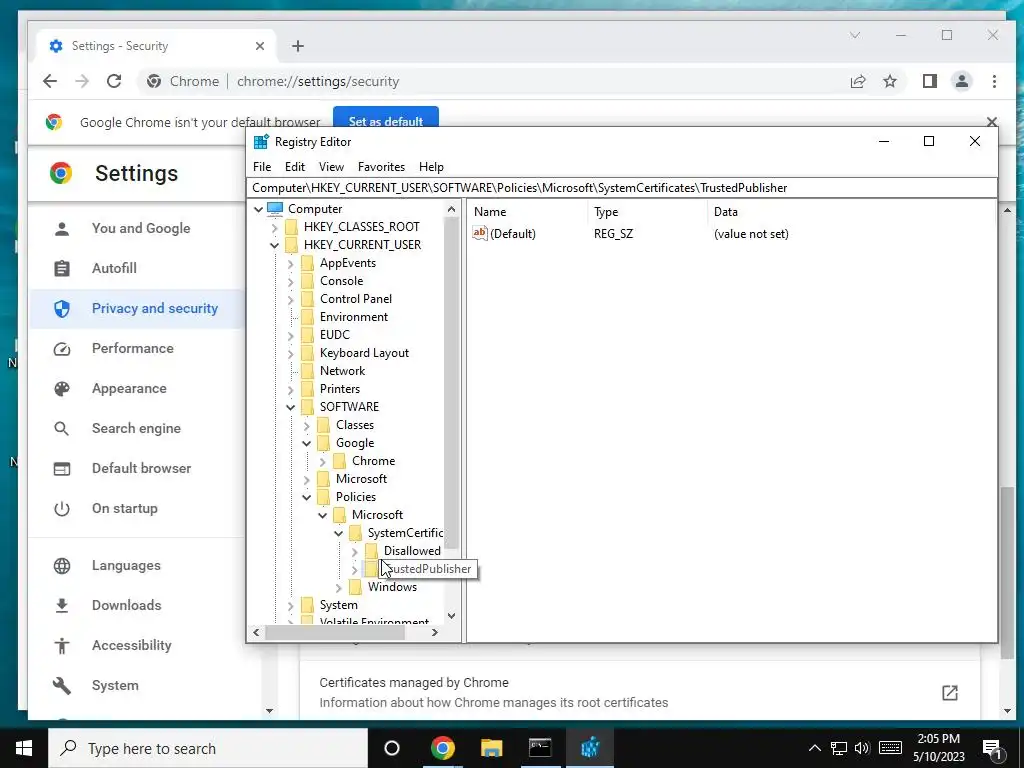
Task: Open notification center icon
Action: tap(992, 748)
